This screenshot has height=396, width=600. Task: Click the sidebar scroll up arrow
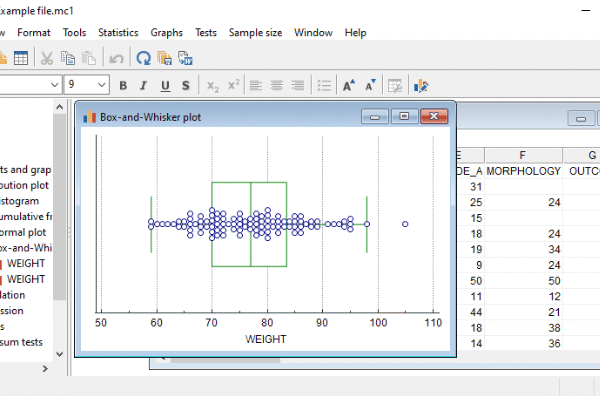coord(59,107)
